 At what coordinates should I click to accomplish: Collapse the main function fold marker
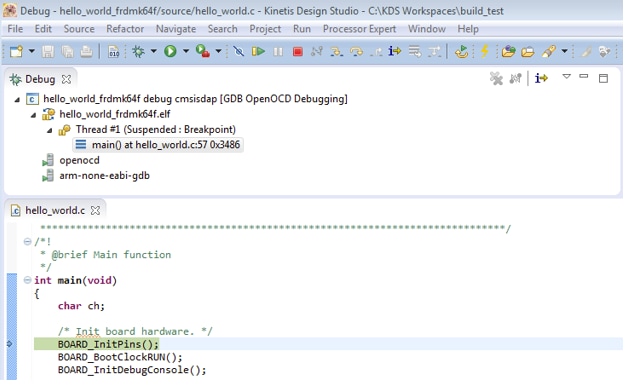pos(27,280)
